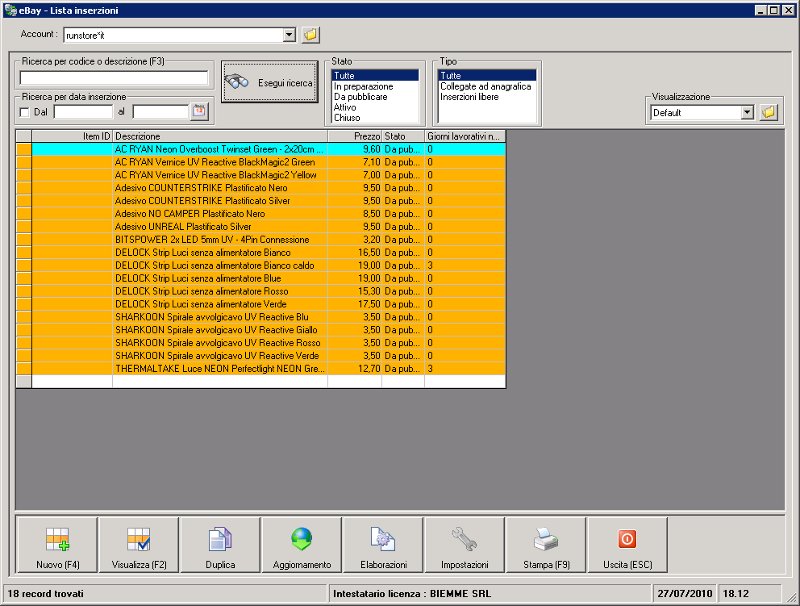Click the eBay app icon in title bar
This screenshot has width=800, height=606.
click(x=10, y=10)
